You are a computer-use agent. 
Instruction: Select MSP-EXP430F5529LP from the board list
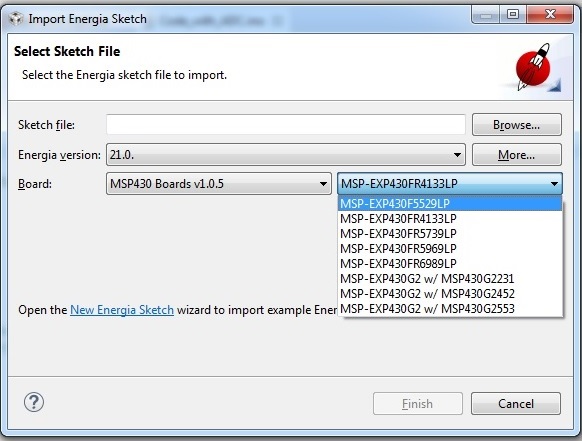[x=450, y=203]
